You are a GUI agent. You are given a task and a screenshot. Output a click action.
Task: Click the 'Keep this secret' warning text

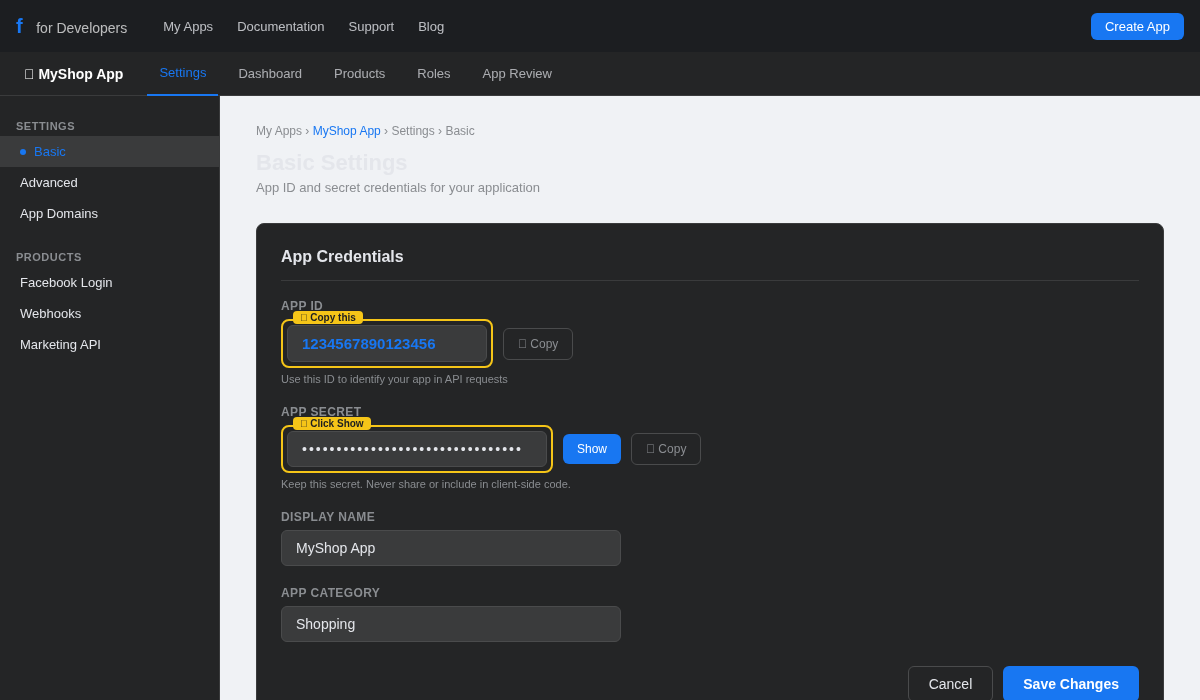pyautogui.click(x=426, y=484)
